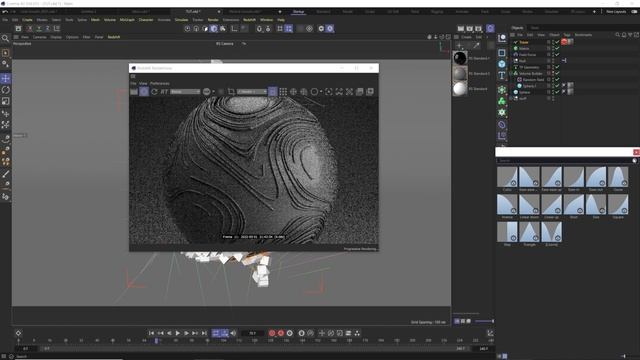
Task: Open Preferences menu in Redshift RenderView
Action: [160, 83]
